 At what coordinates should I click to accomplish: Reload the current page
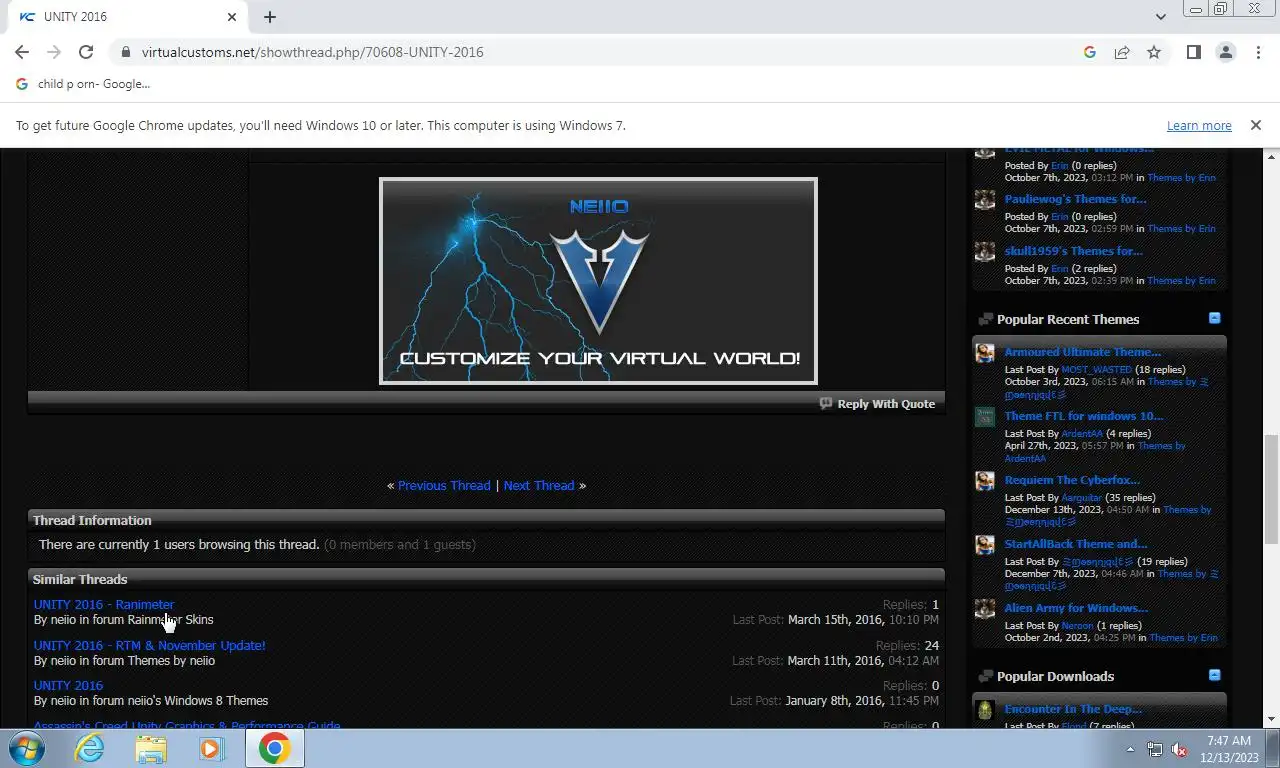click(x=86, y=52)
